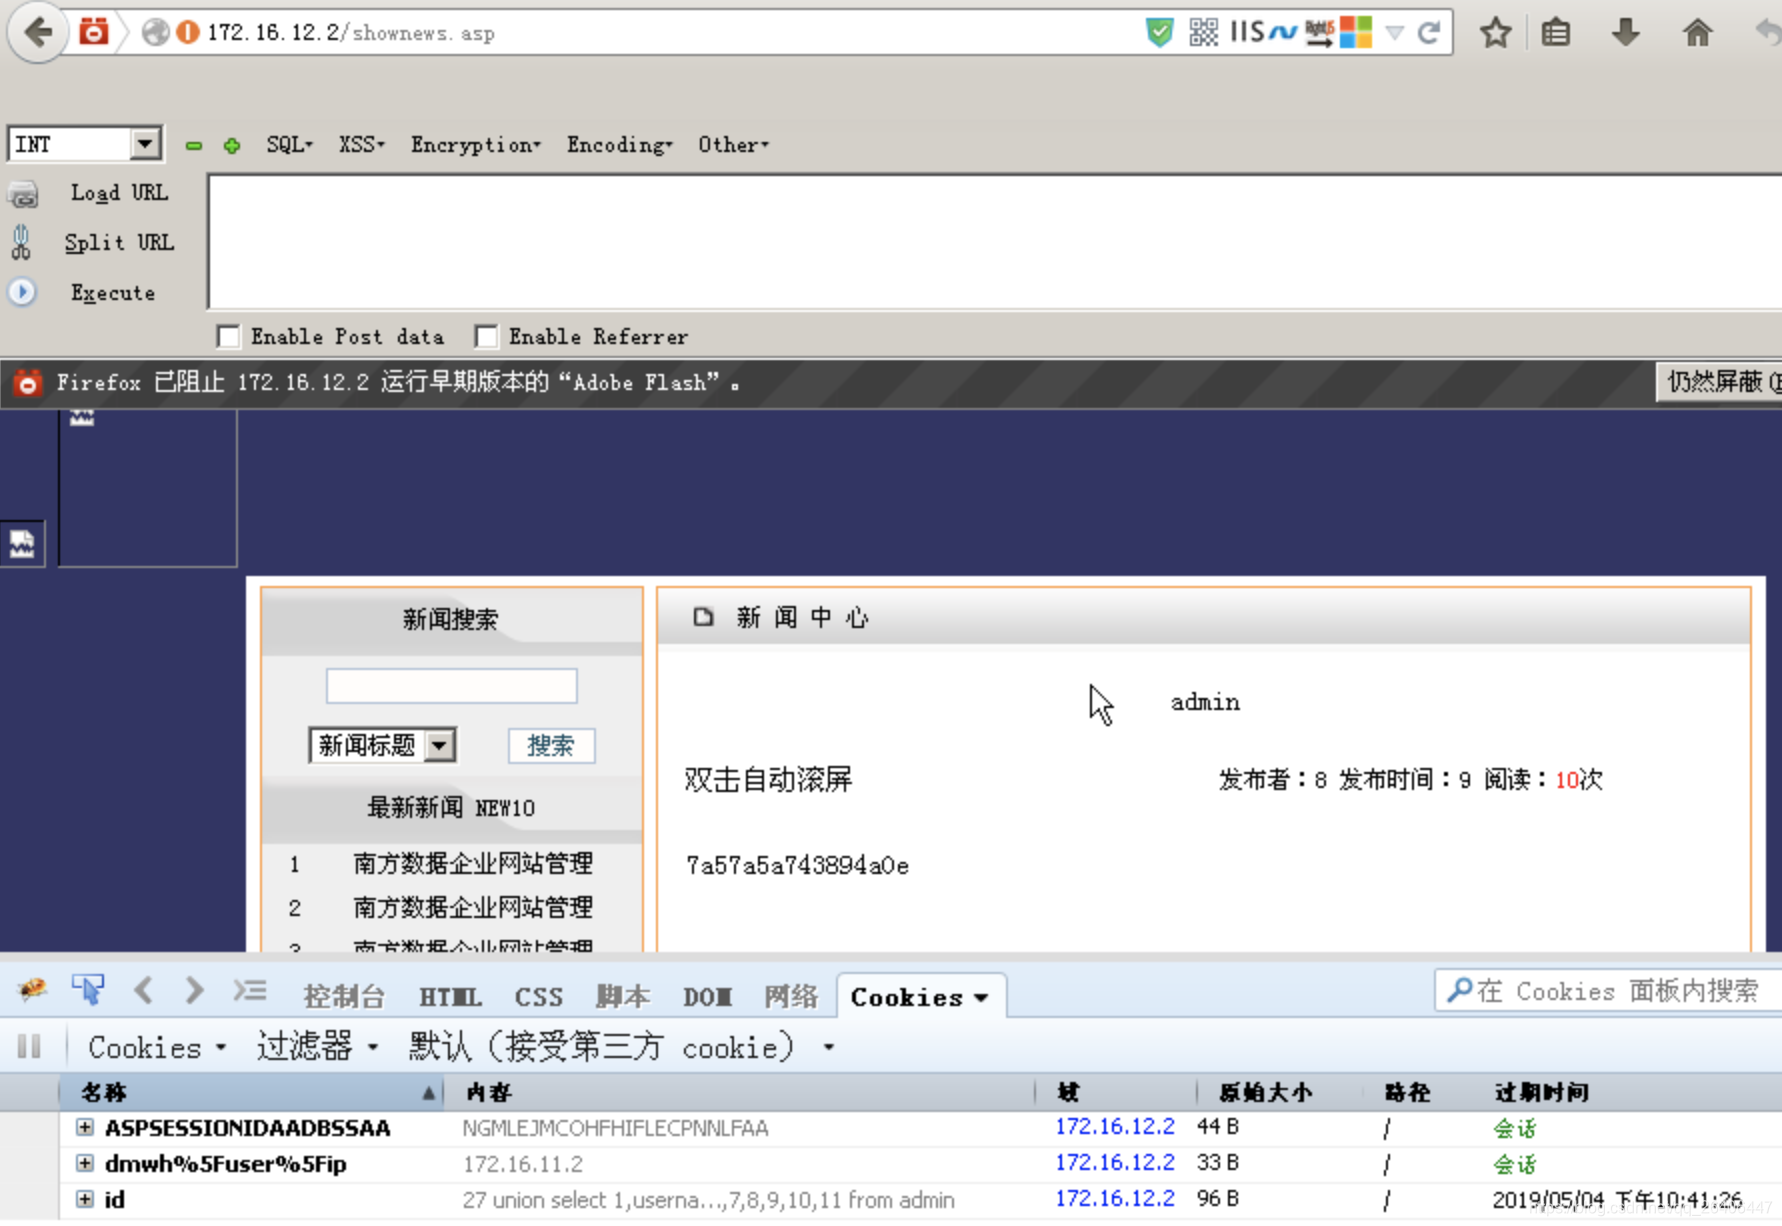Open the 过滤器 filter dropdown
The width and height of the screenshot is (1782, 1226).
(316, 1047)
